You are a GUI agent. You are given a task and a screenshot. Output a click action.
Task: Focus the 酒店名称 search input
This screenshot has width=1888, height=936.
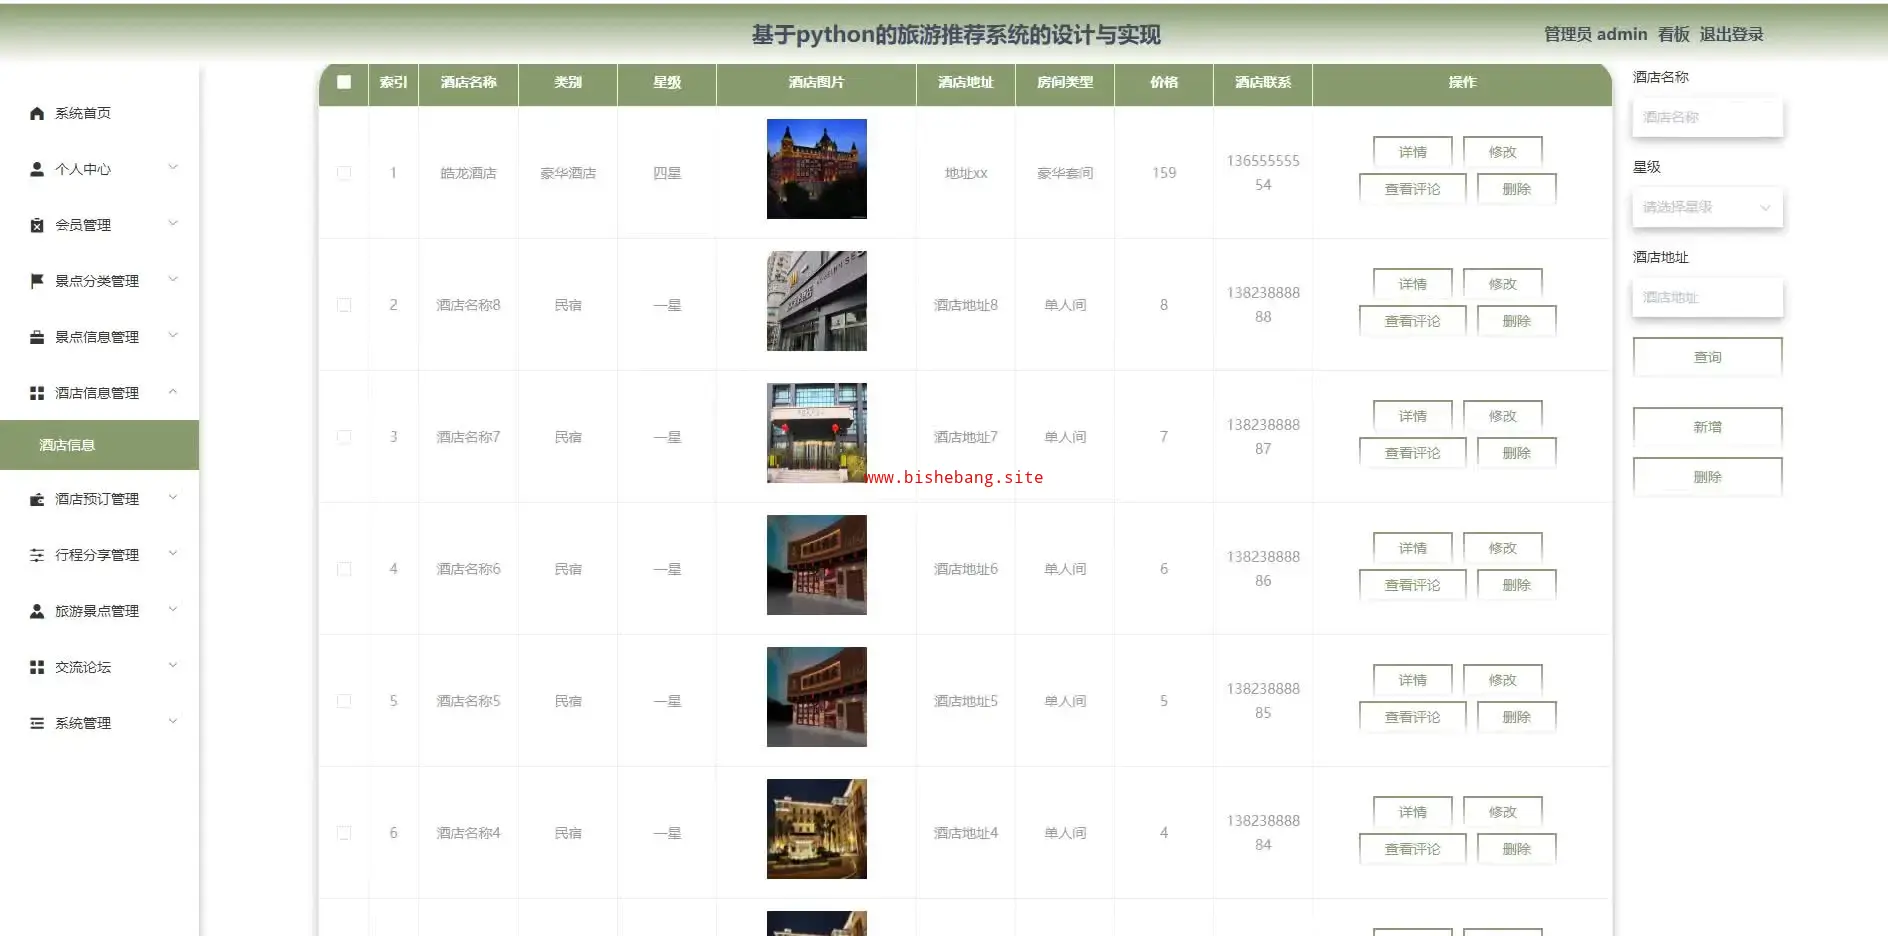pos(1707,117)
